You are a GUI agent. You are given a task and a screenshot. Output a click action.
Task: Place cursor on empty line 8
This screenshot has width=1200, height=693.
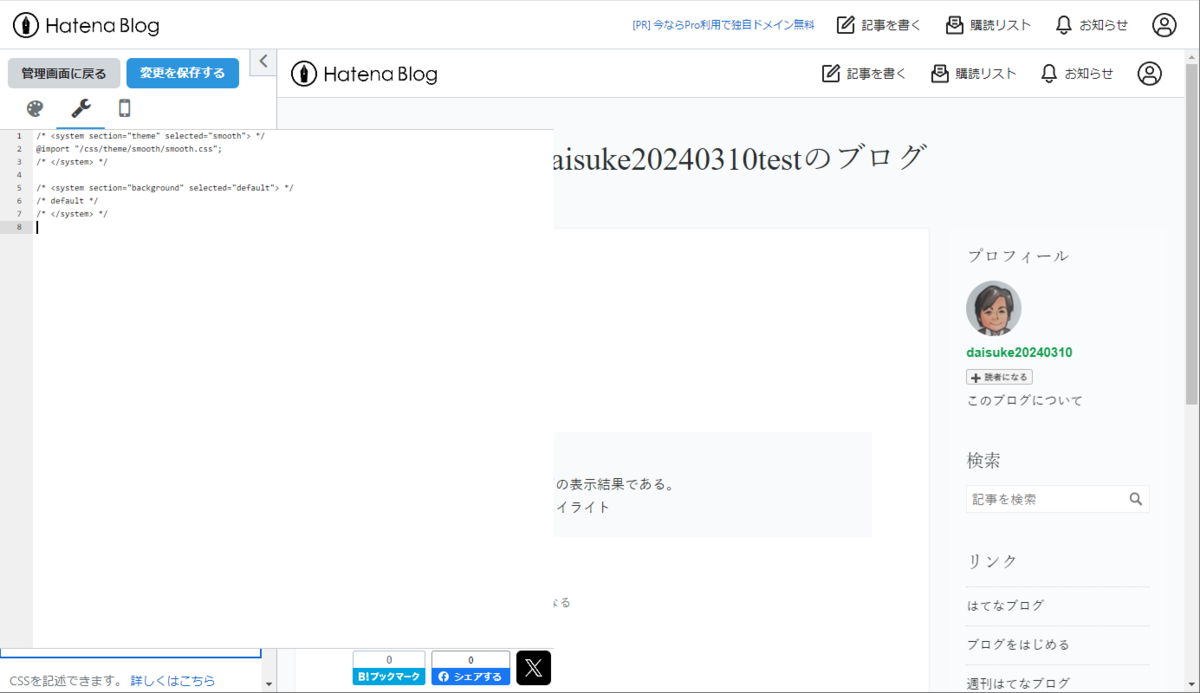(x=293, y=227)
